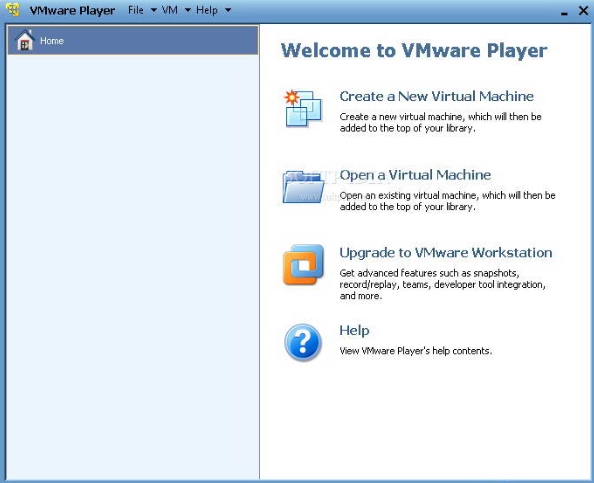The height and width of the screenshot is (483, 594).
Task: Click the Home house icon in the library
Action: click(25, 40)
